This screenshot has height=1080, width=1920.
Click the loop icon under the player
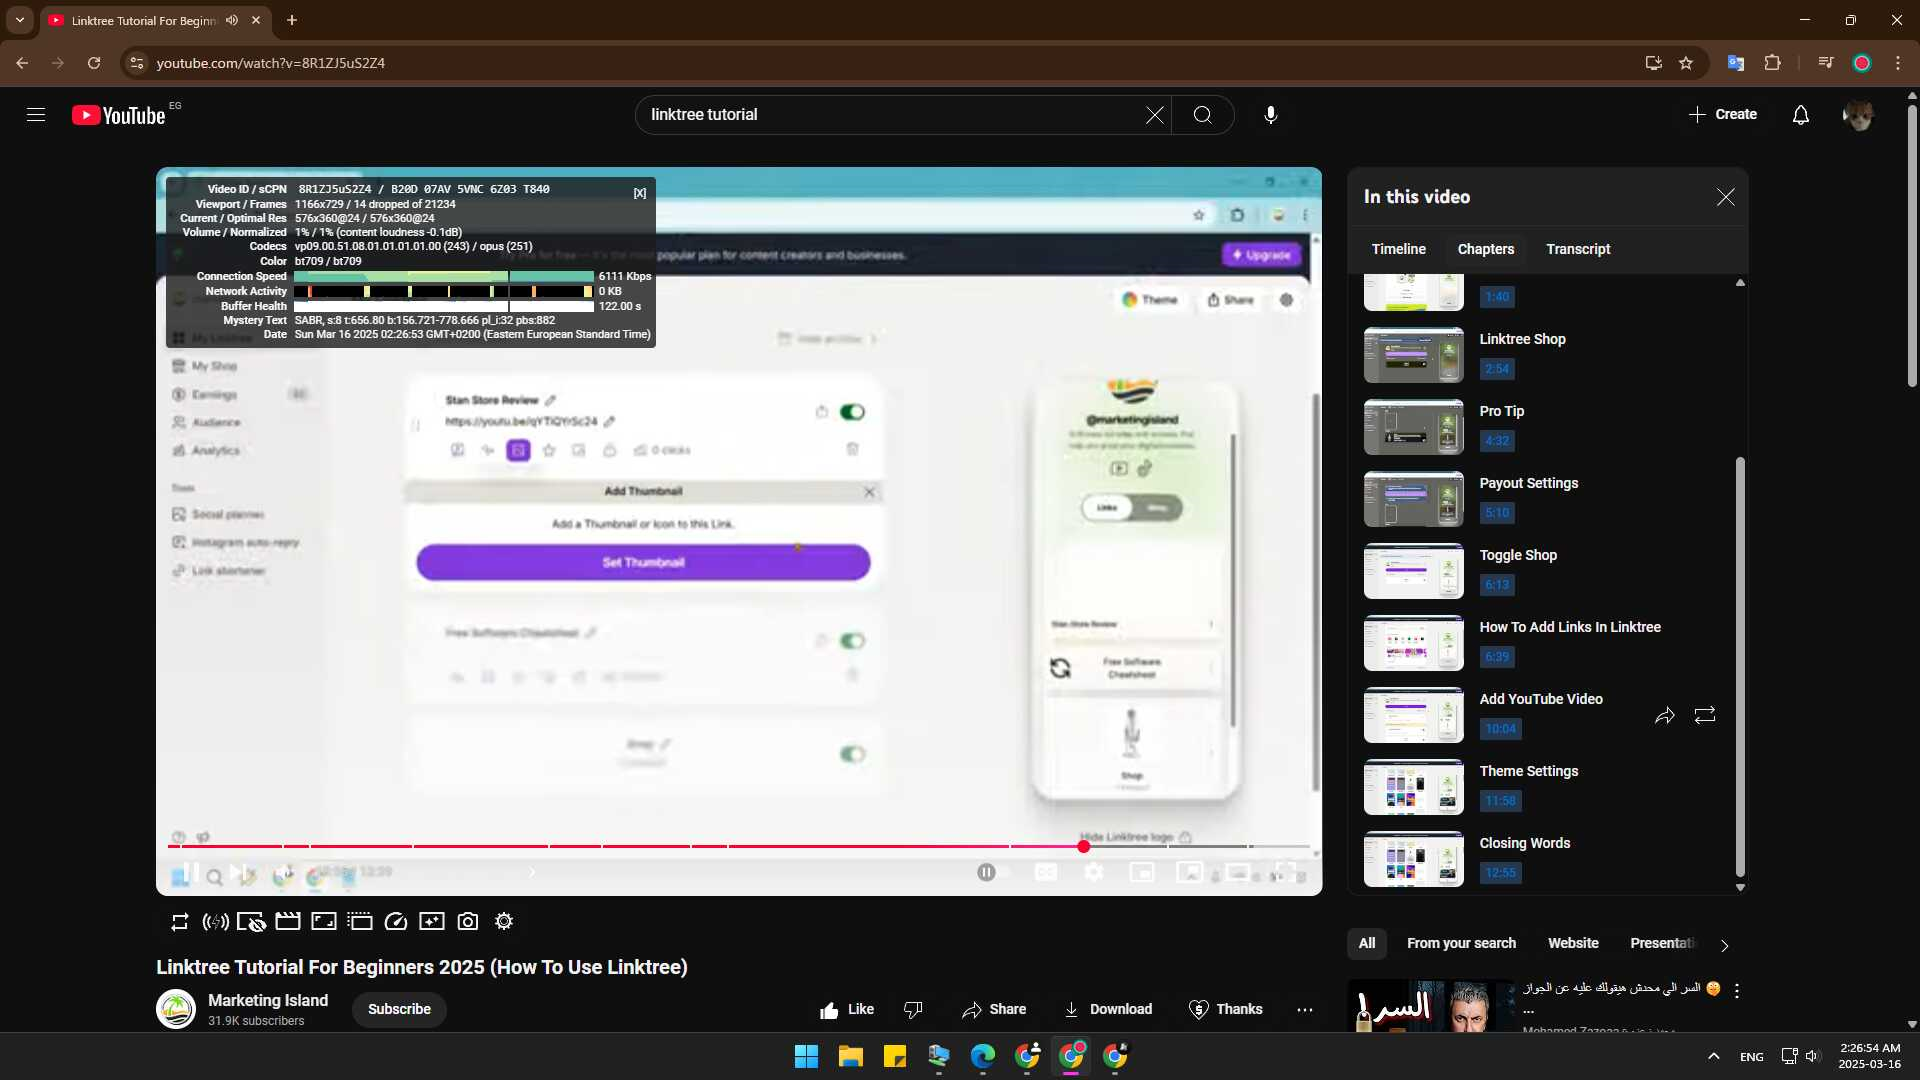click(180, 922)
